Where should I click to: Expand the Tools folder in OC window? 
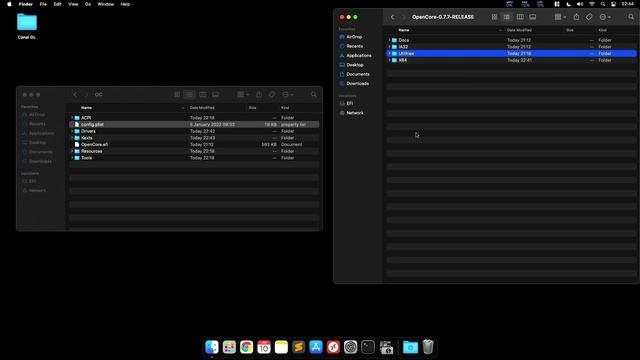click(x=72, y=158)
